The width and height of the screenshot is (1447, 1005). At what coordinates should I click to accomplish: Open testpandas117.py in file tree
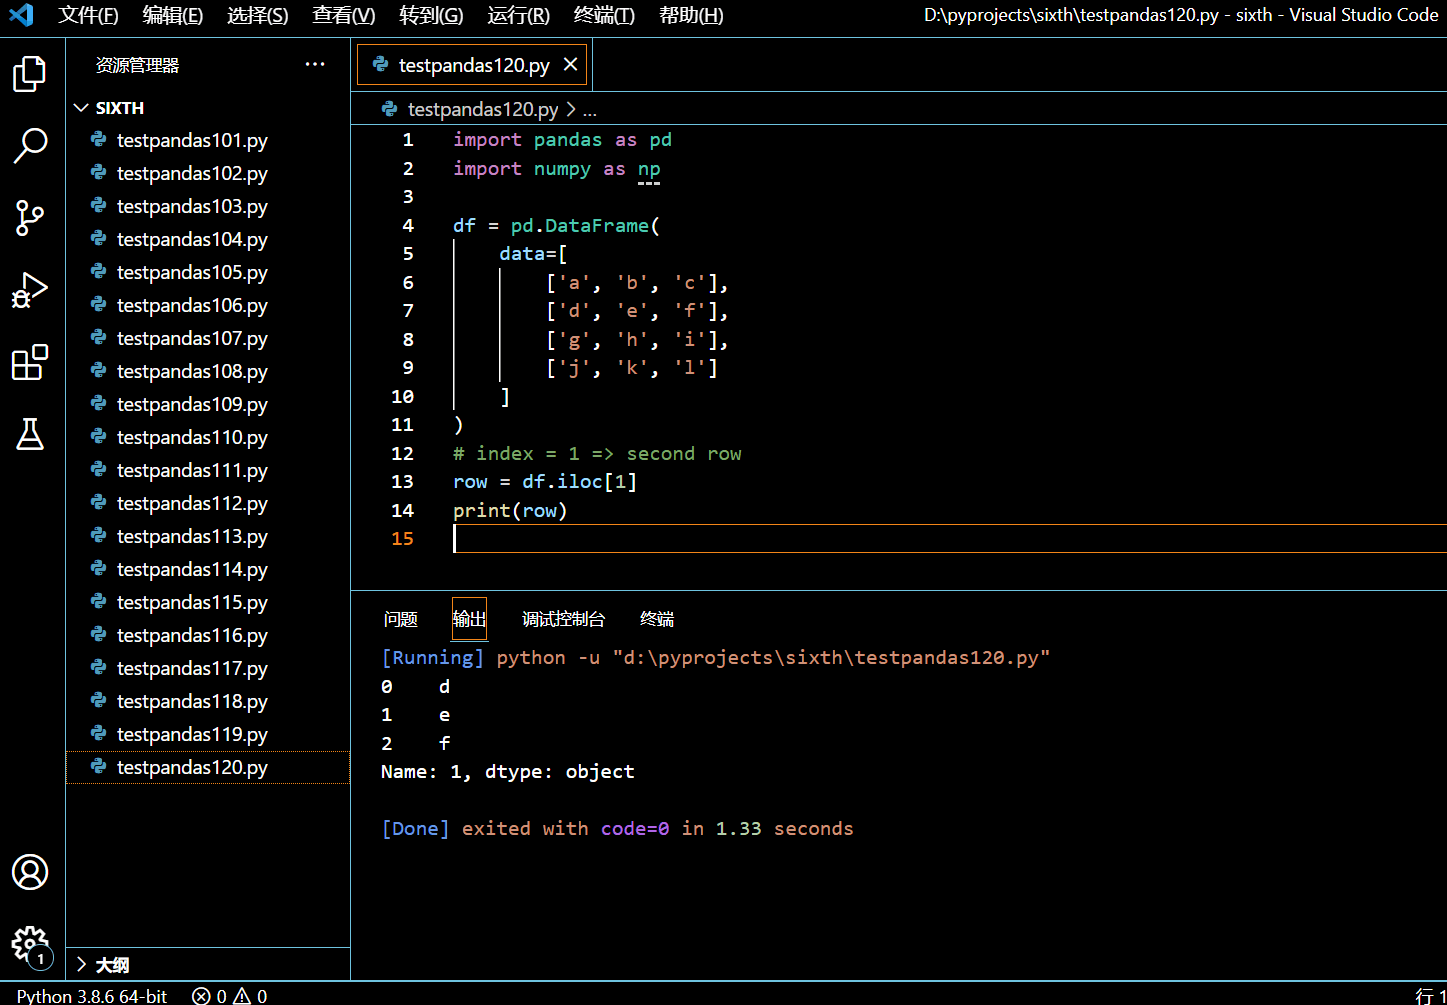click(208, 668)
